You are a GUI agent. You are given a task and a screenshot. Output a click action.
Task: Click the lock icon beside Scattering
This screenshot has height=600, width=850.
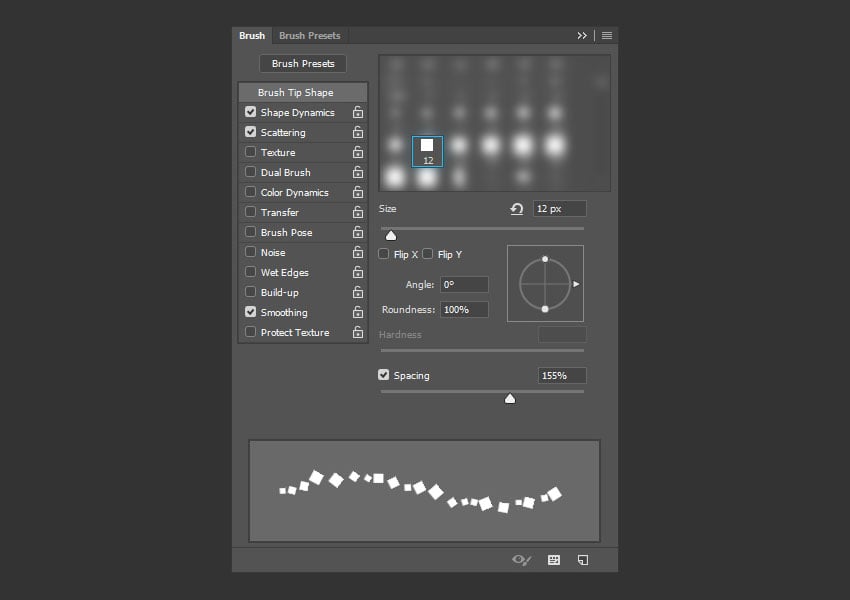pos(357,132)
